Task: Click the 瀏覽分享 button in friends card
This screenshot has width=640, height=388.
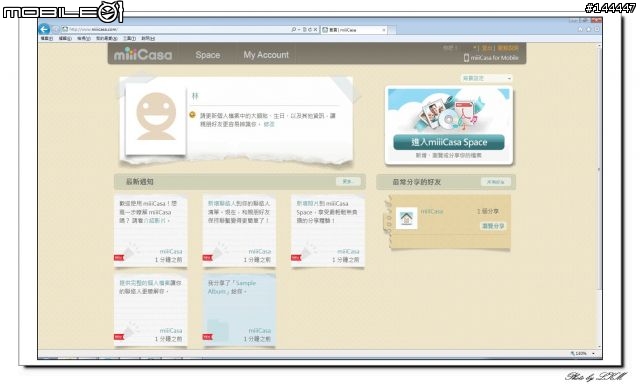Action: 493,226
